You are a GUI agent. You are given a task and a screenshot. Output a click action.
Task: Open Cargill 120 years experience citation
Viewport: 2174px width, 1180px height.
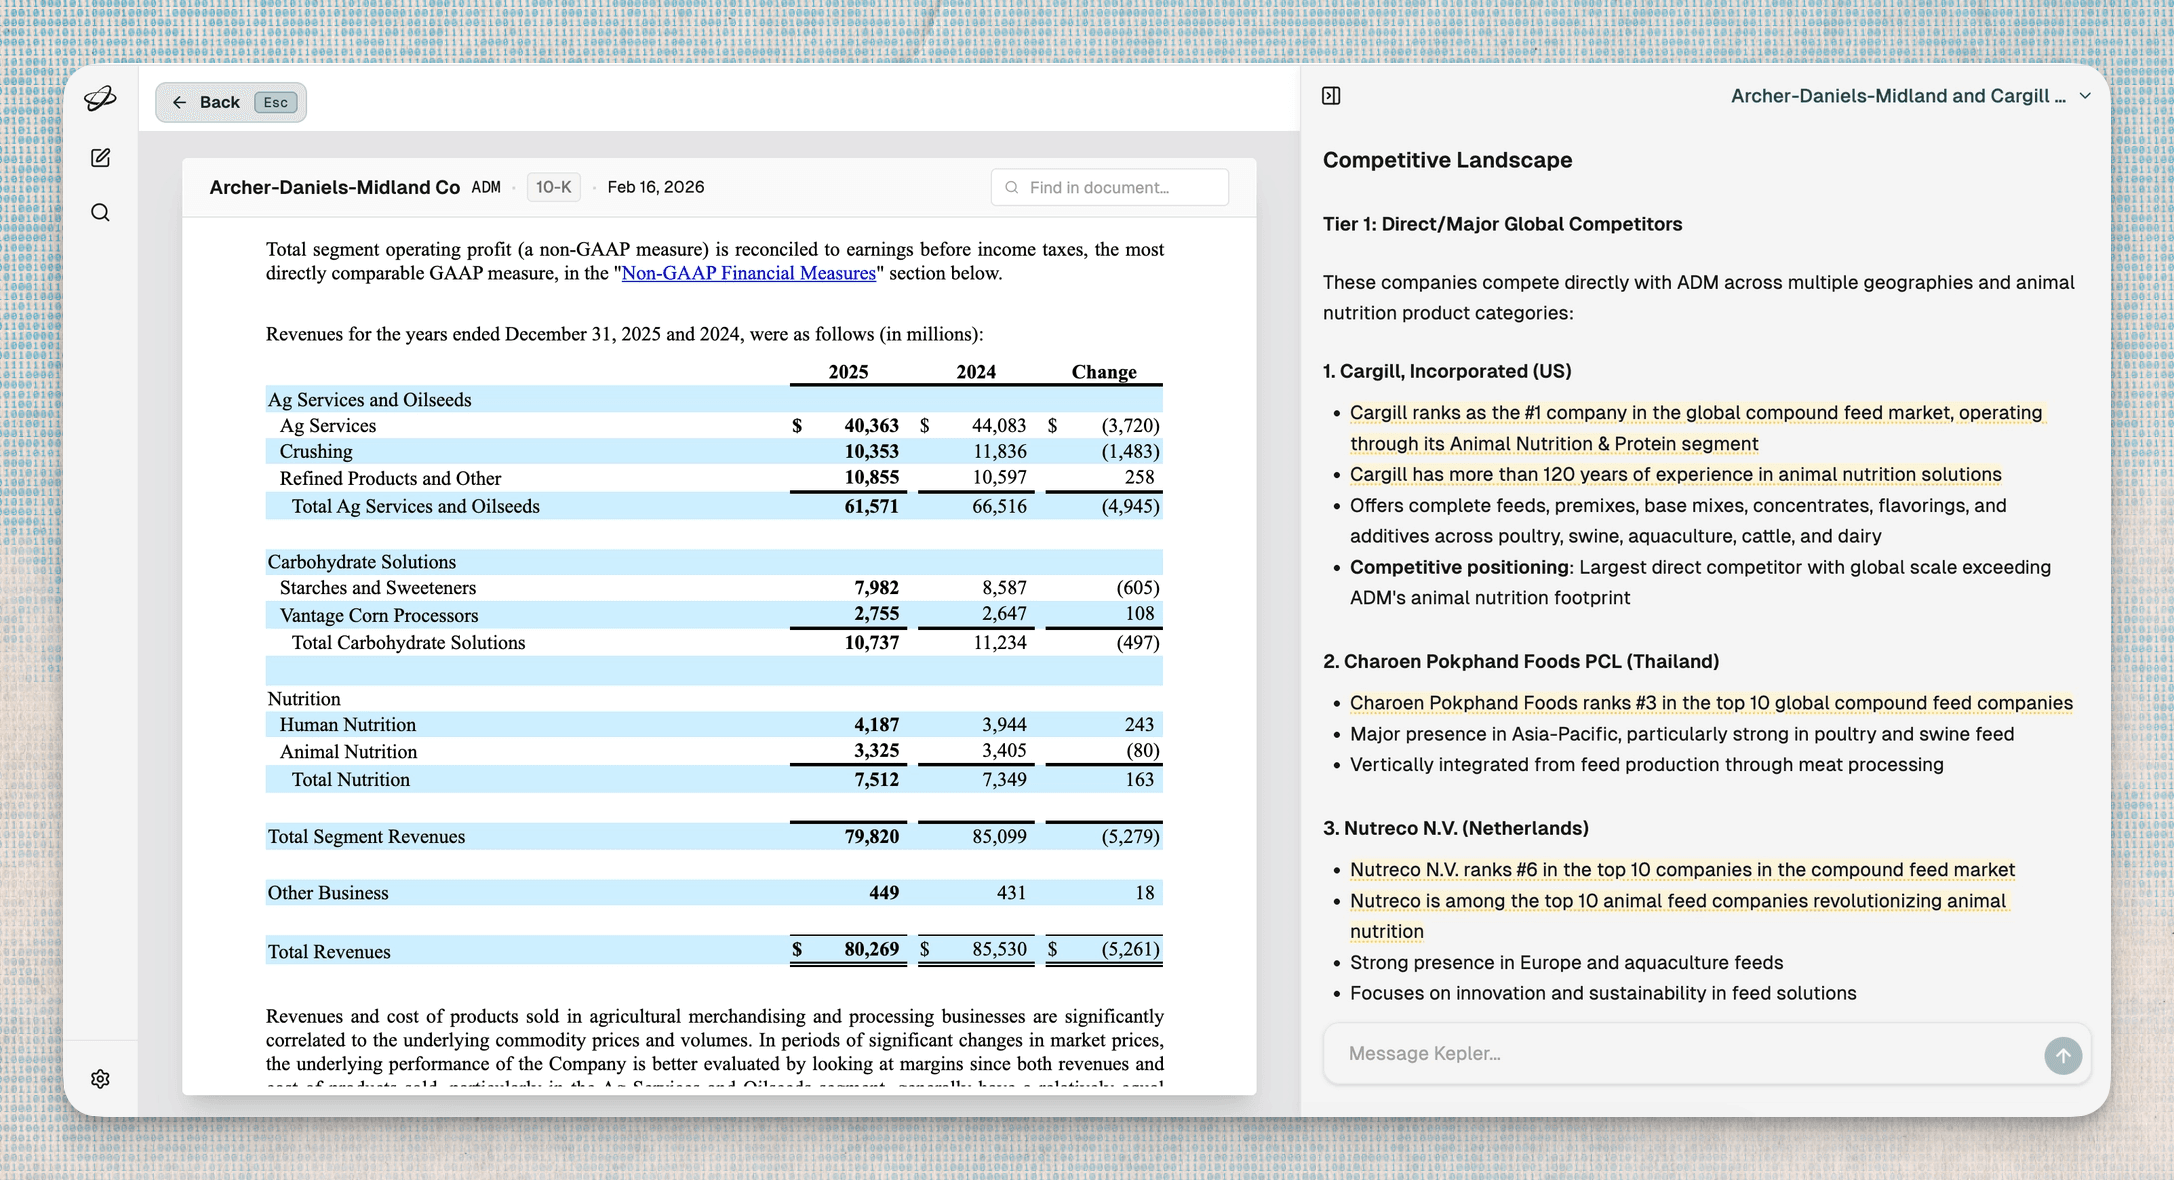click(1675, 474)
